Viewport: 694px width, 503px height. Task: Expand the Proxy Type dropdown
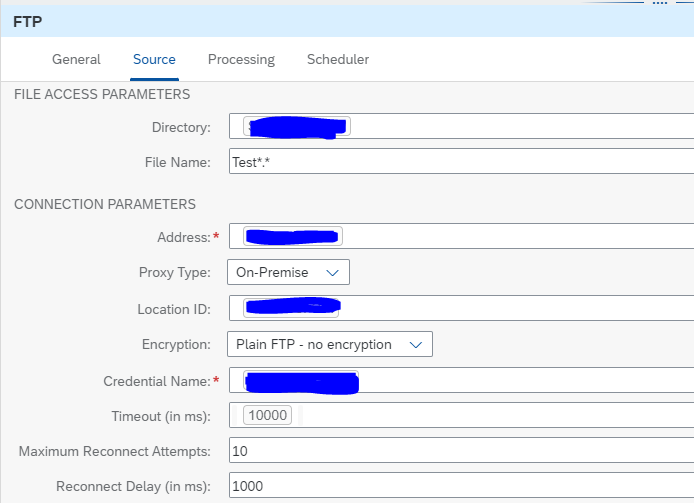click(288, 272)
